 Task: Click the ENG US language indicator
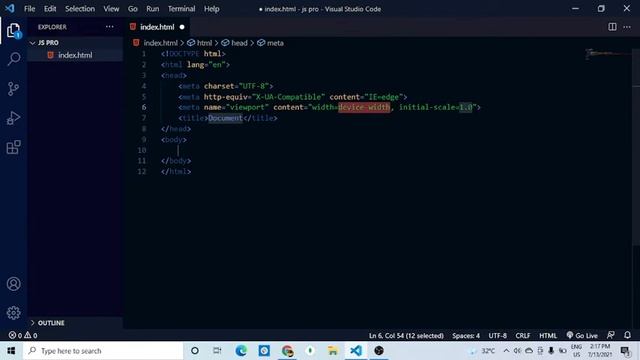coord(576,351)
